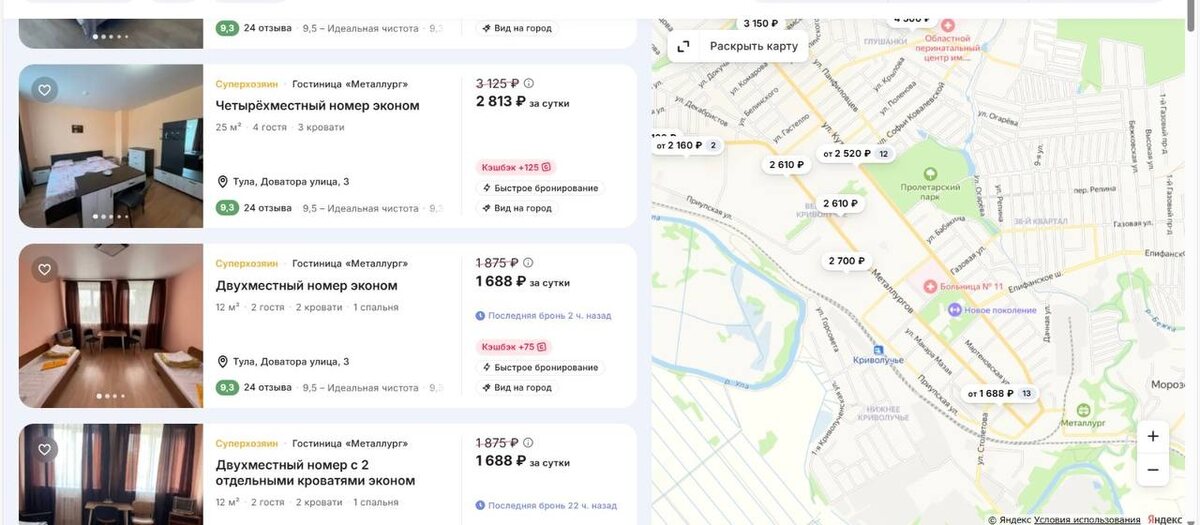
Task: Open 24 отзыва on Четырёхместный номер card
Action: [268, 208]
